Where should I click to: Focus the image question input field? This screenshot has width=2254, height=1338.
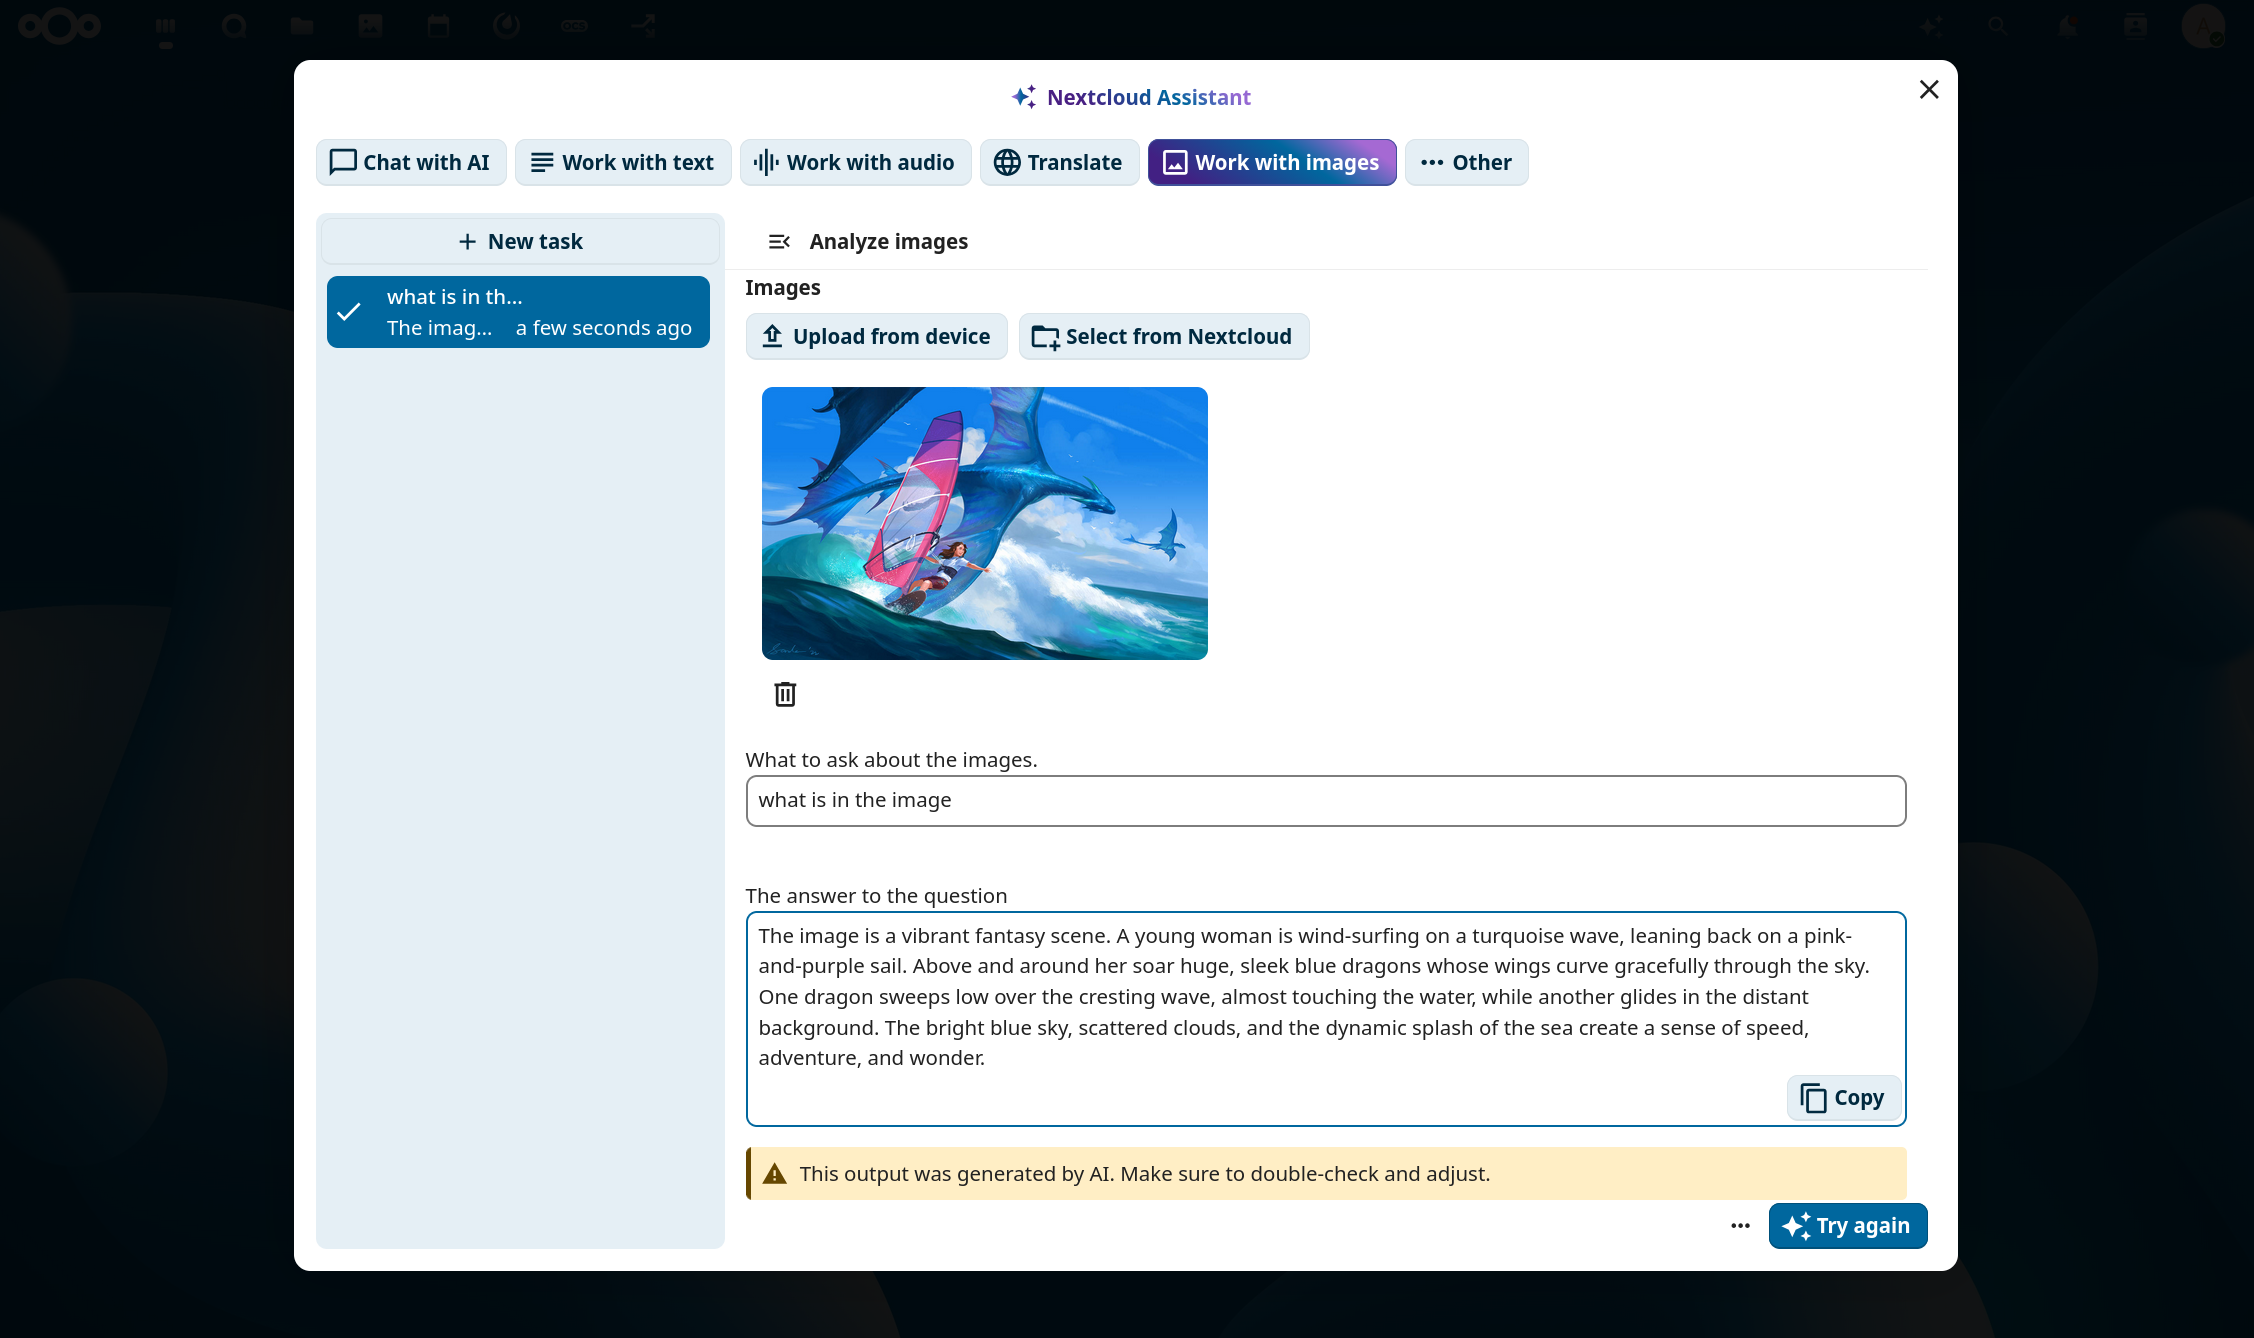(x=1325, y=800)
